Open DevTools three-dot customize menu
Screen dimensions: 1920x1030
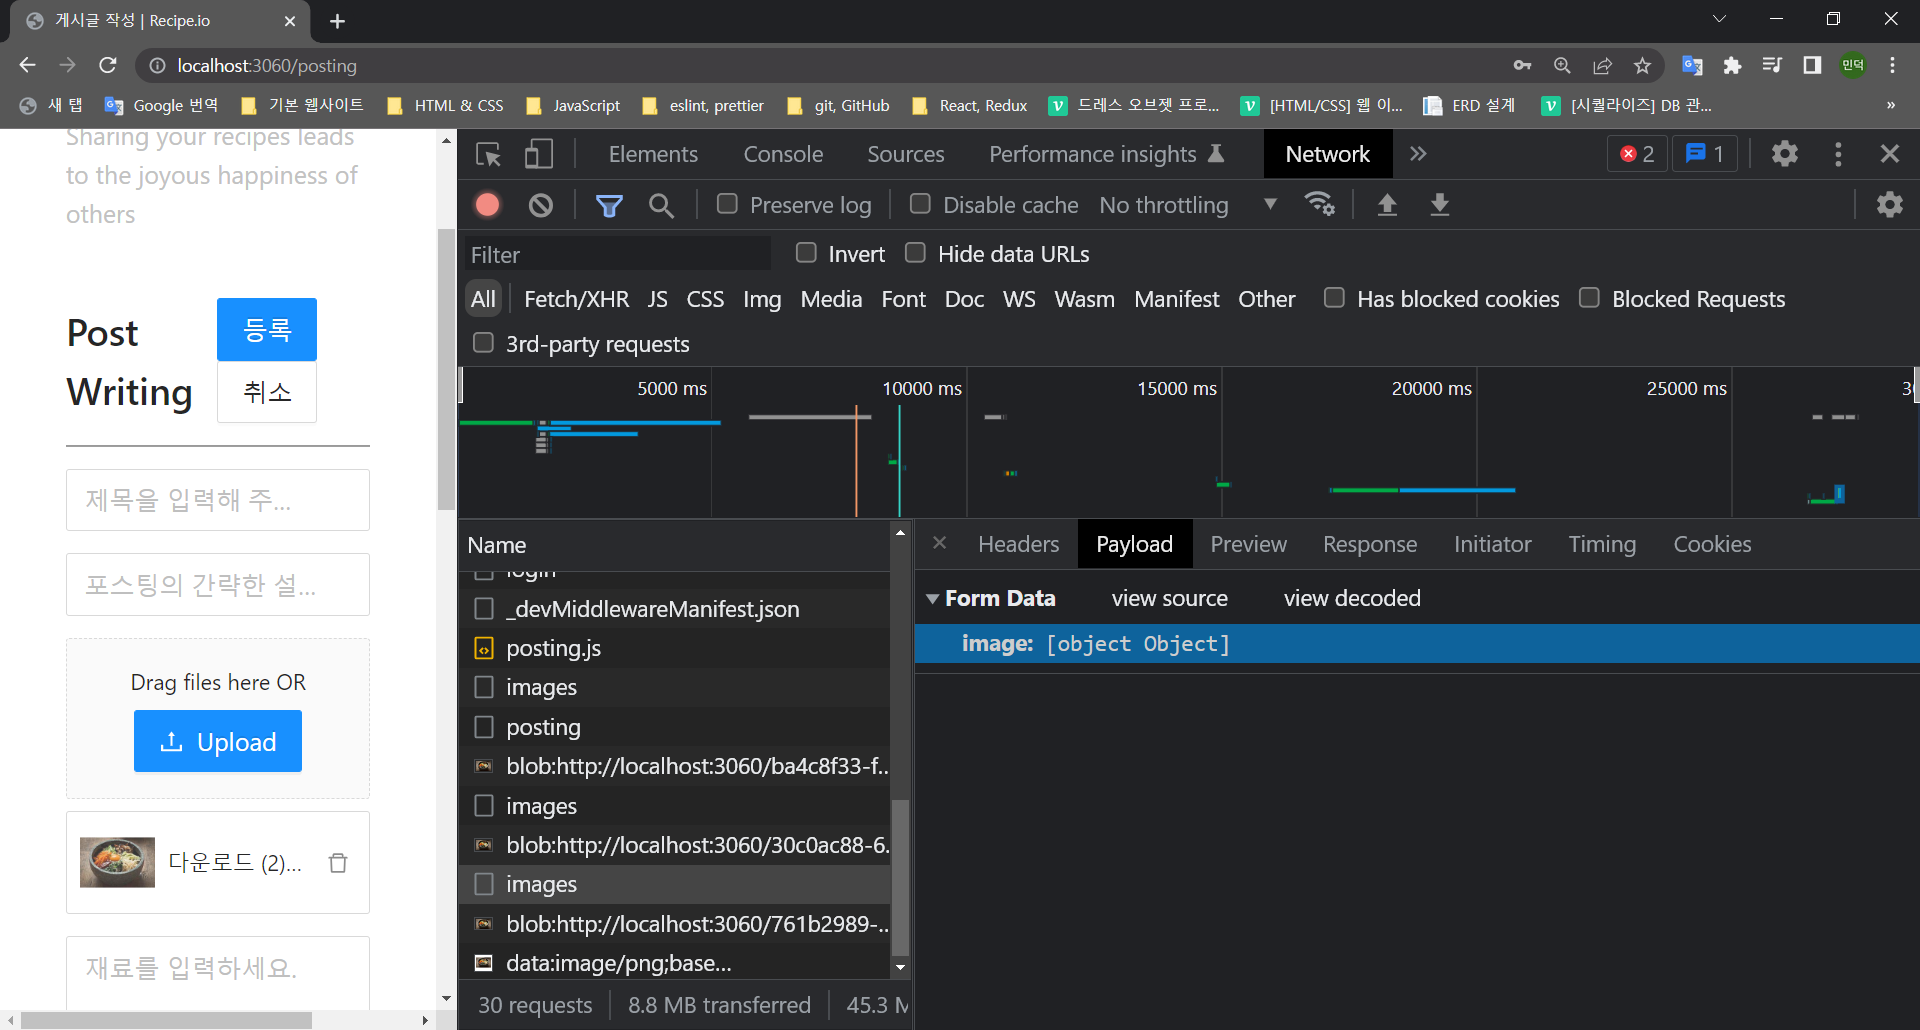coord(1838,154)
